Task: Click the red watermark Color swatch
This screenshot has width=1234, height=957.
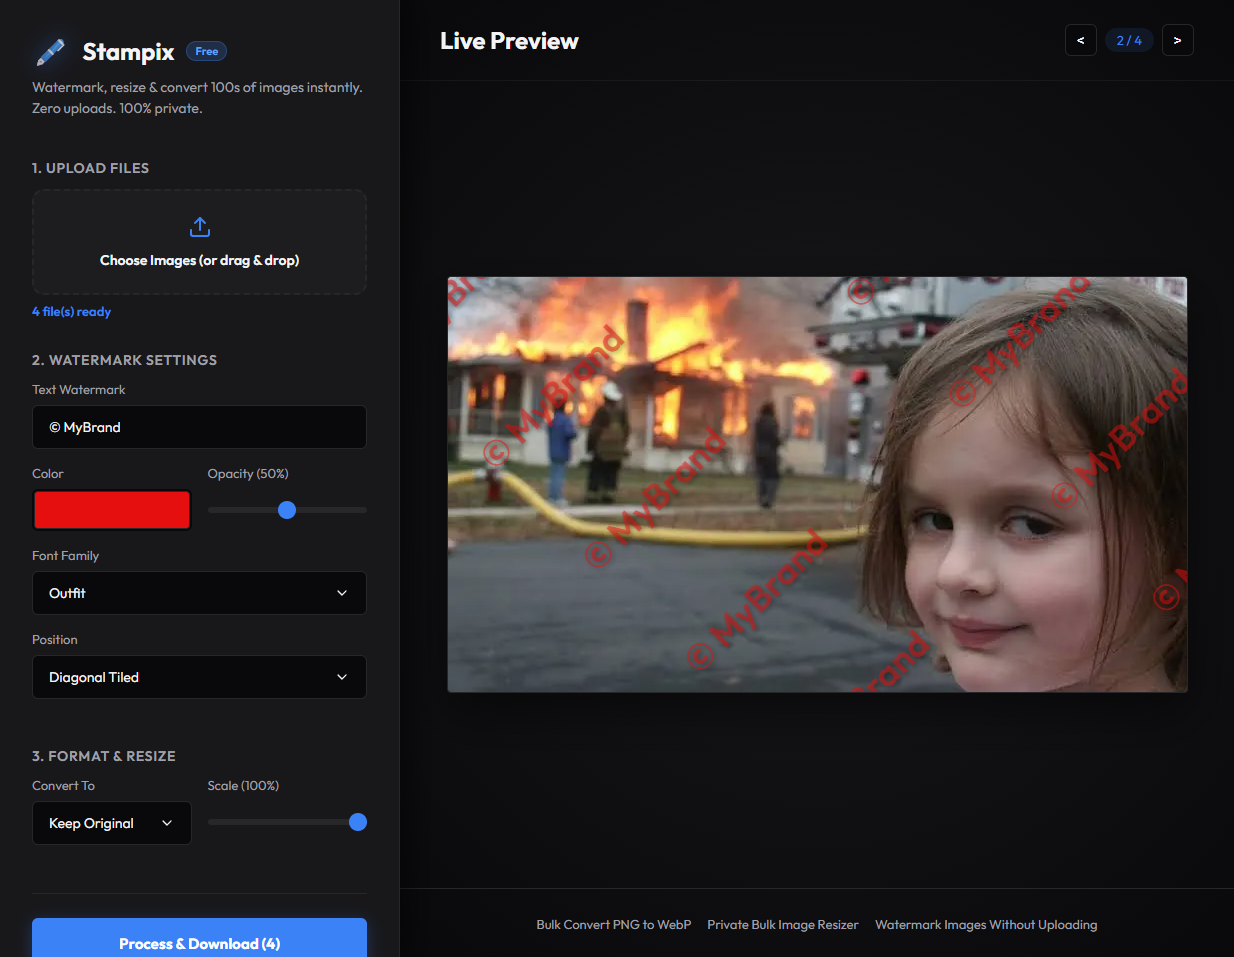Action: click(x=111, y=509)
